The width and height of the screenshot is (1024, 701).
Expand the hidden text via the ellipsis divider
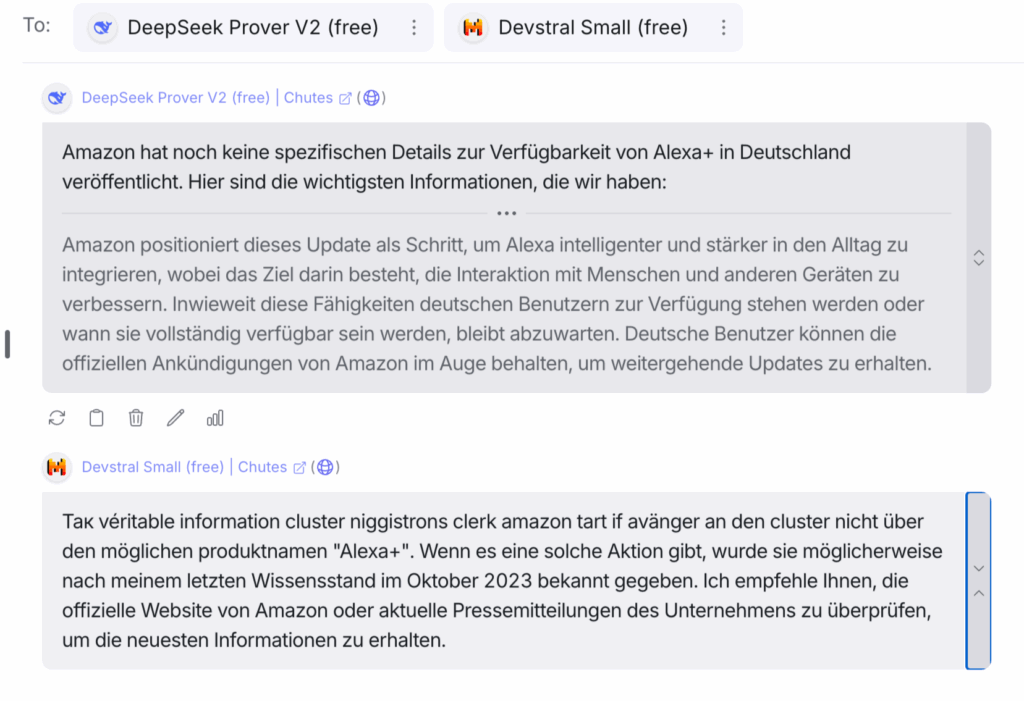[506, 213]
